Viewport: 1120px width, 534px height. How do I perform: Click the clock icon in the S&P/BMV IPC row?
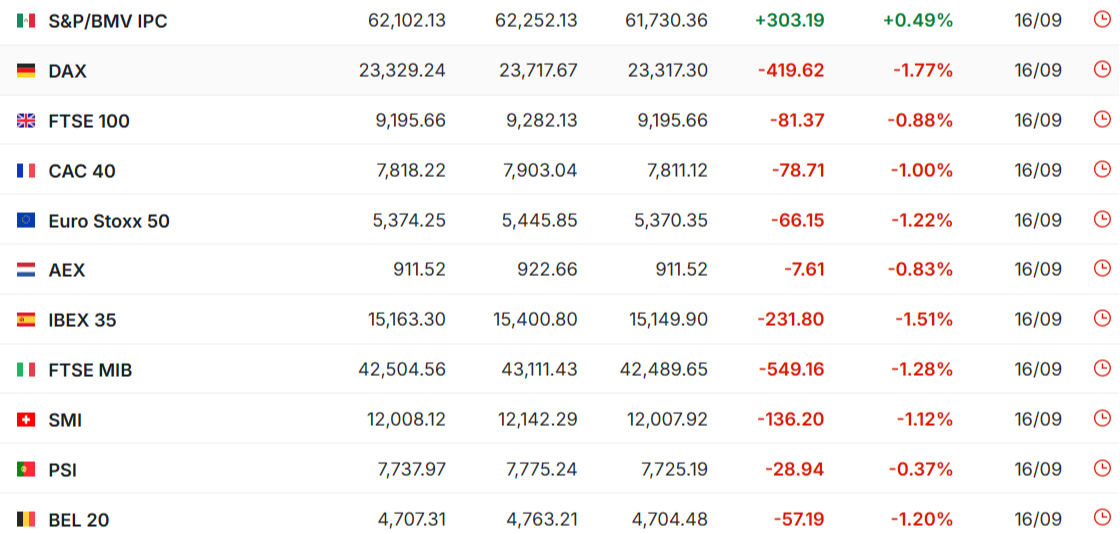pyautogui.click(x=1102, y=19)
